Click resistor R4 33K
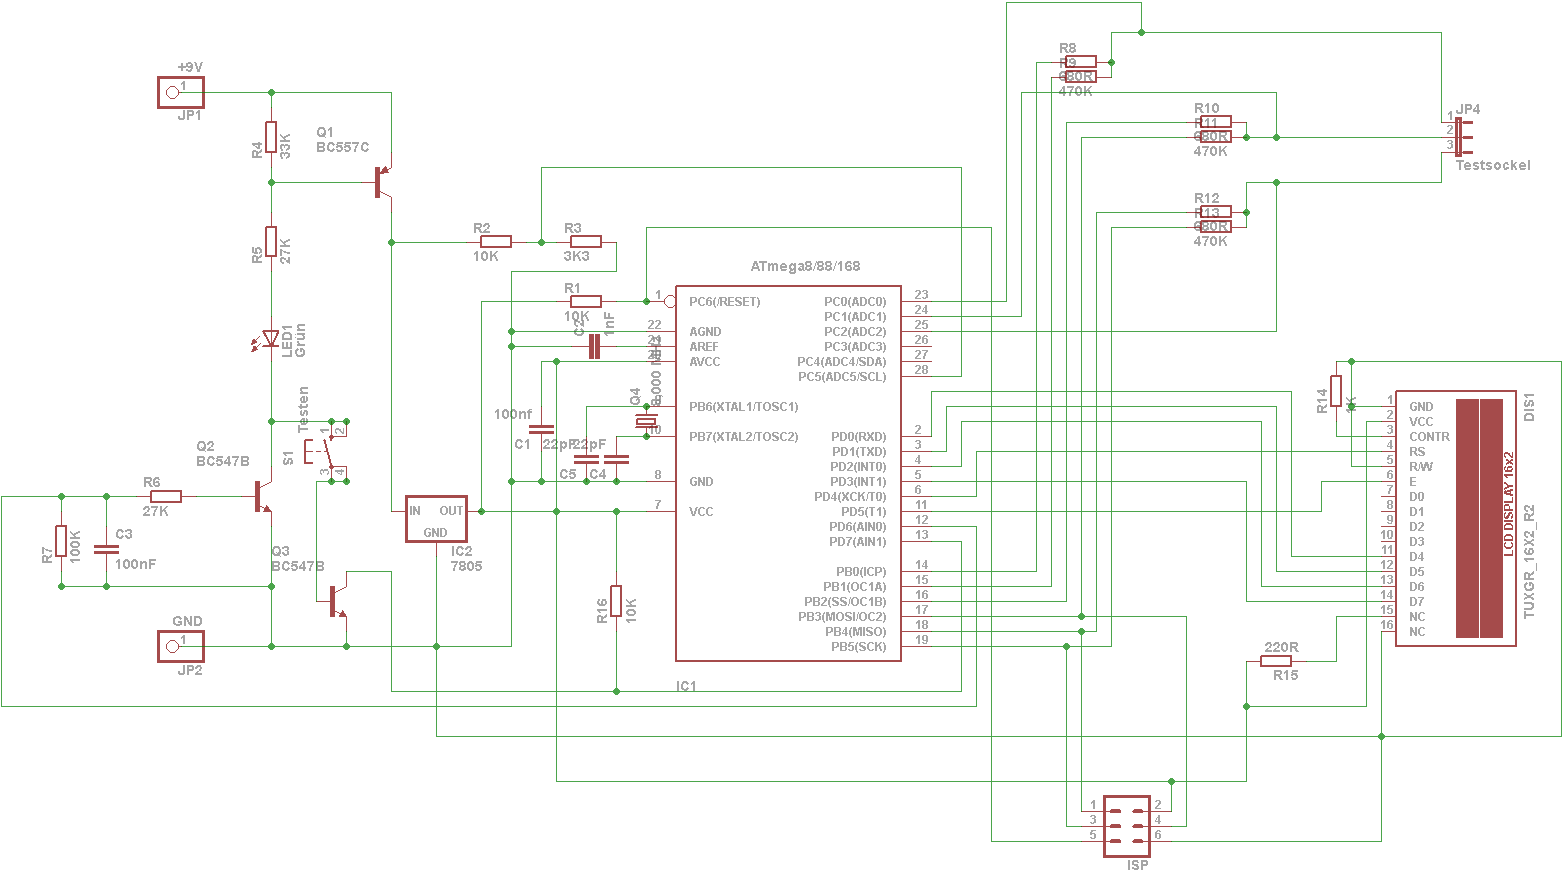 [x=271, y=137]
